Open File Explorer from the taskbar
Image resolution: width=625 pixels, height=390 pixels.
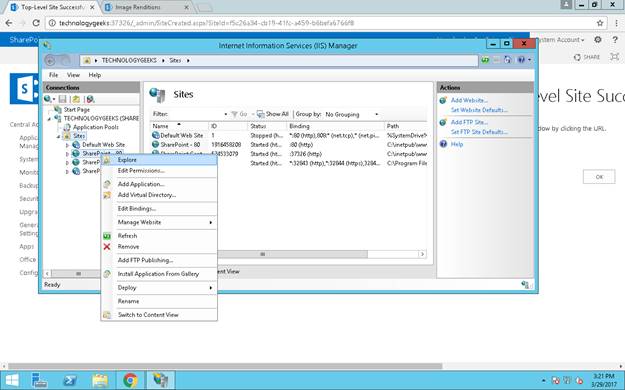pos(100,380)
